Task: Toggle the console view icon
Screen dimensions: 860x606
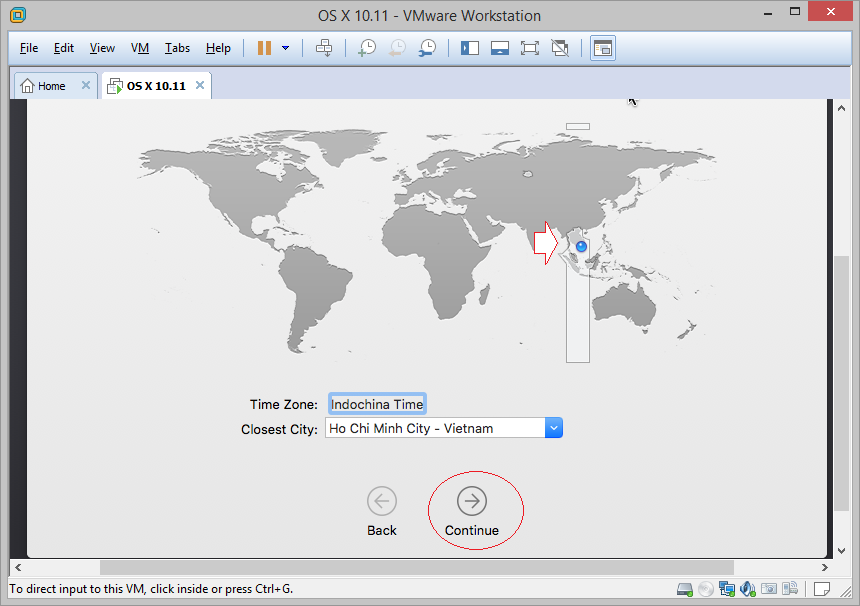Action: point(603,48)
